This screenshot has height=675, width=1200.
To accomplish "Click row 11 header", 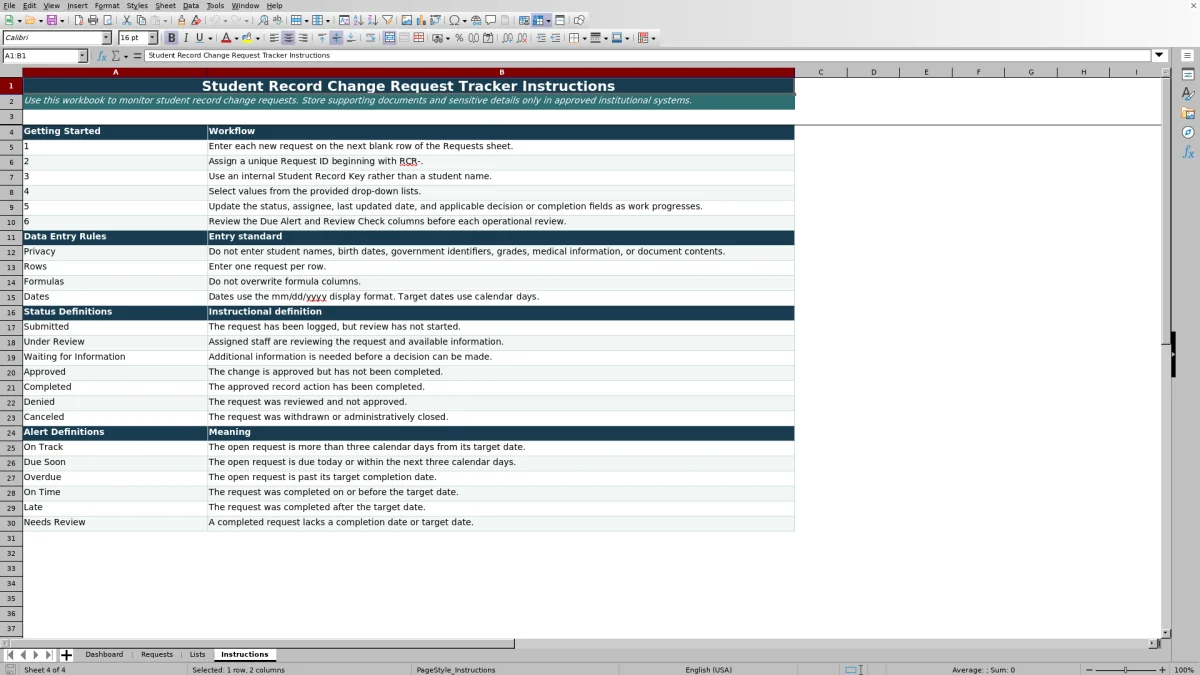I will 11,237.
